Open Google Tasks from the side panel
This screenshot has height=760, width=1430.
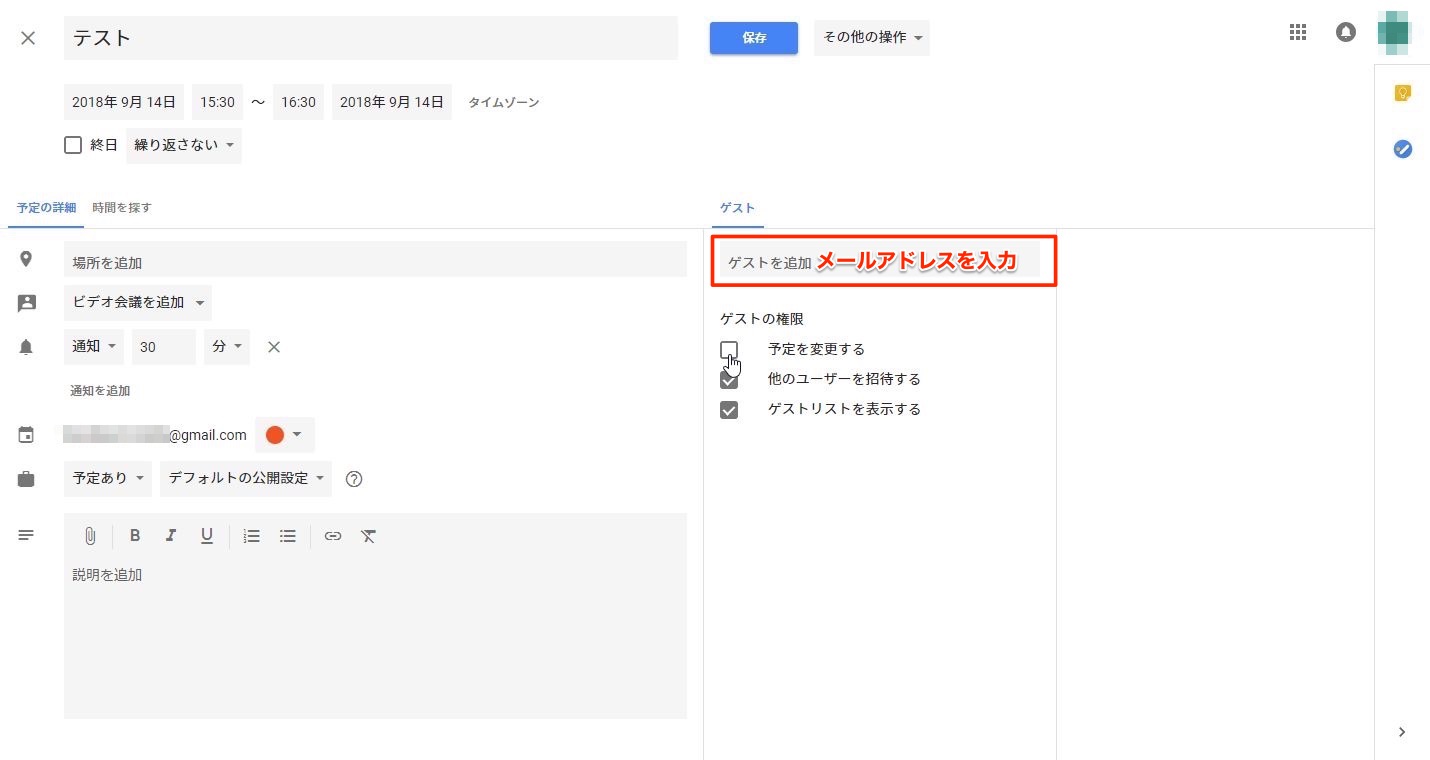click(x=1402, y=149)
